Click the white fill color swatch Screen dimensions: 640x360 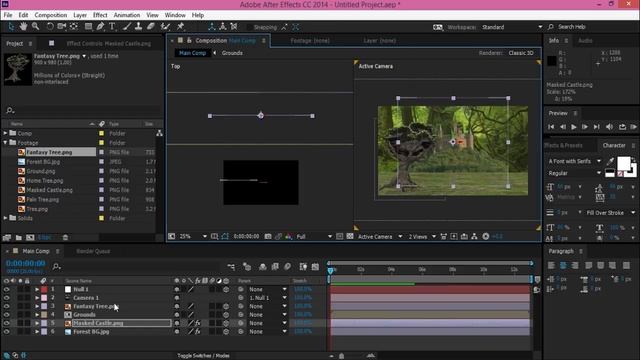624,163
